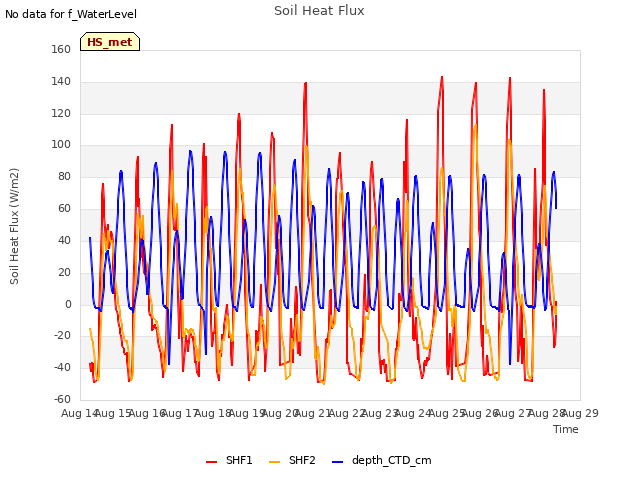Click the red SHF1 legend color swatch

(211, 462)
